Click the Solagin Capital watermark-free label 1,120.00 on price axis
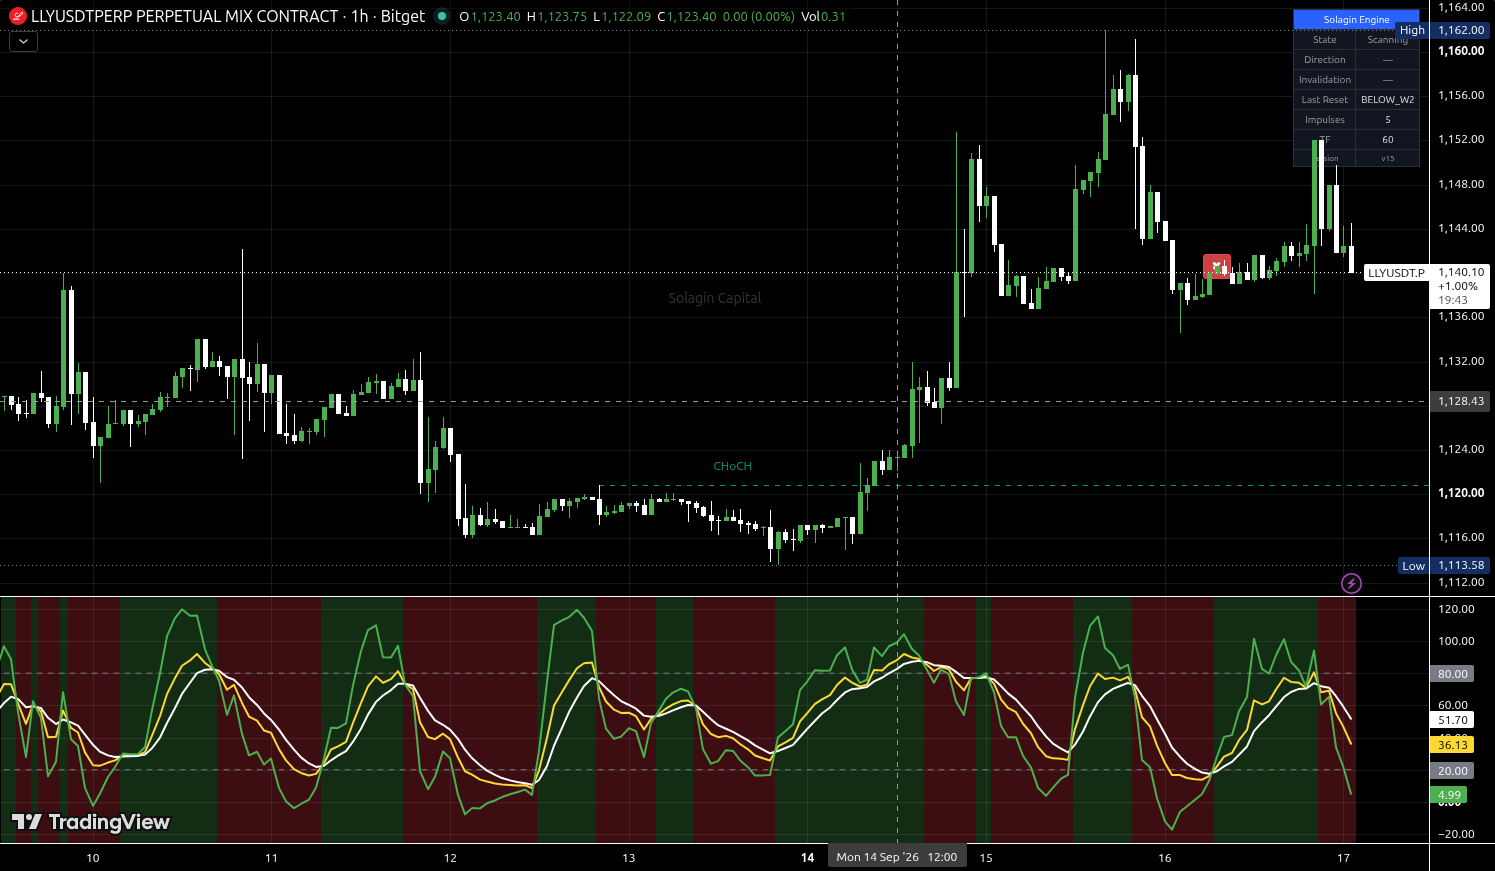The image size is (1495, 871). click(x=1461, y=493)
